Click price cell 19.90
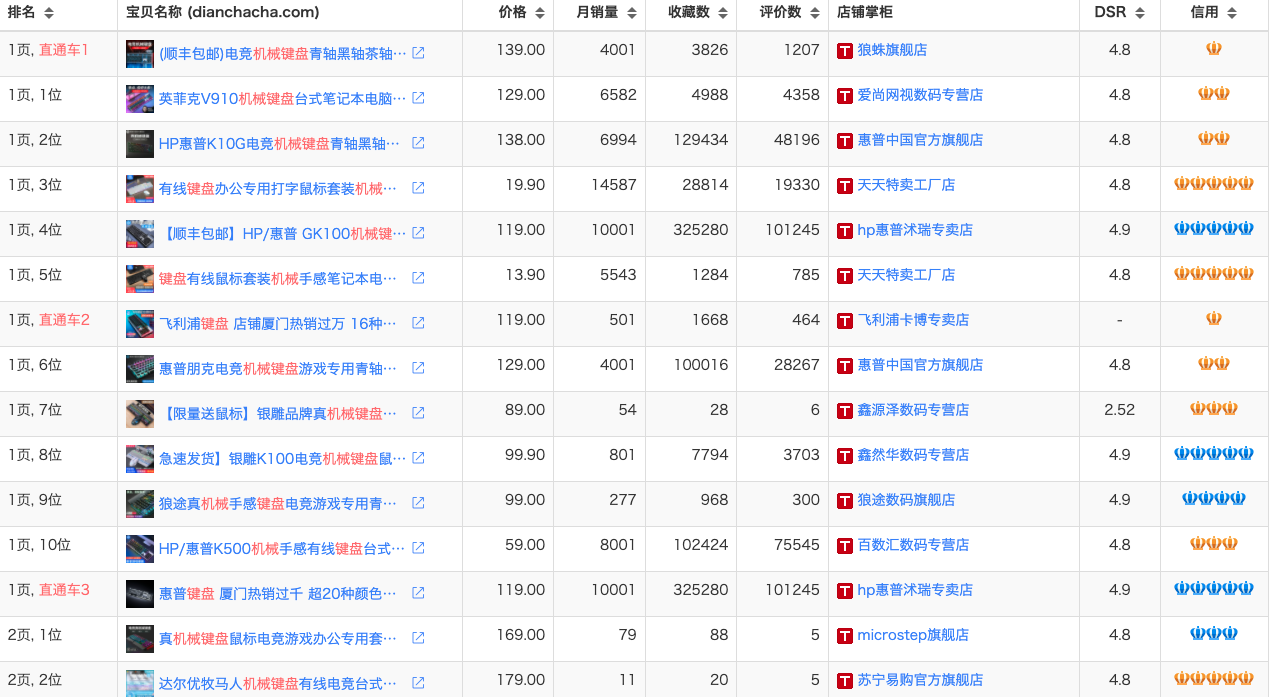Screen dimensions: 1279x697 point(525,185)
